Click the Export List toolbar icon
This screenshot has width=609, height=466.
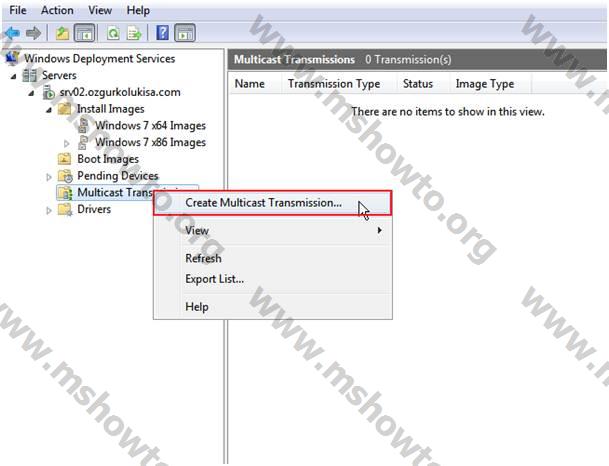134,33
